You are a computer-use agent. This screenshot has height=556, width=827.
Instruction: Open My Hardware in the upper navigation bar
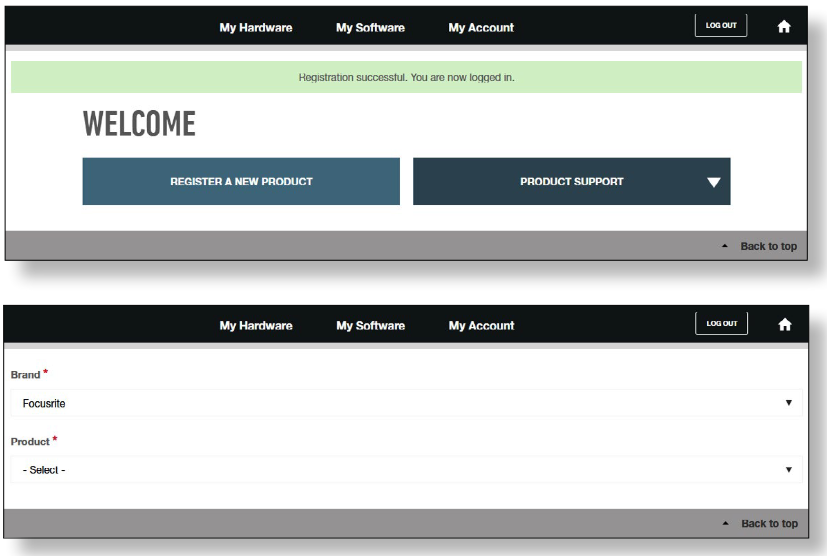click(x=256, y=28)
